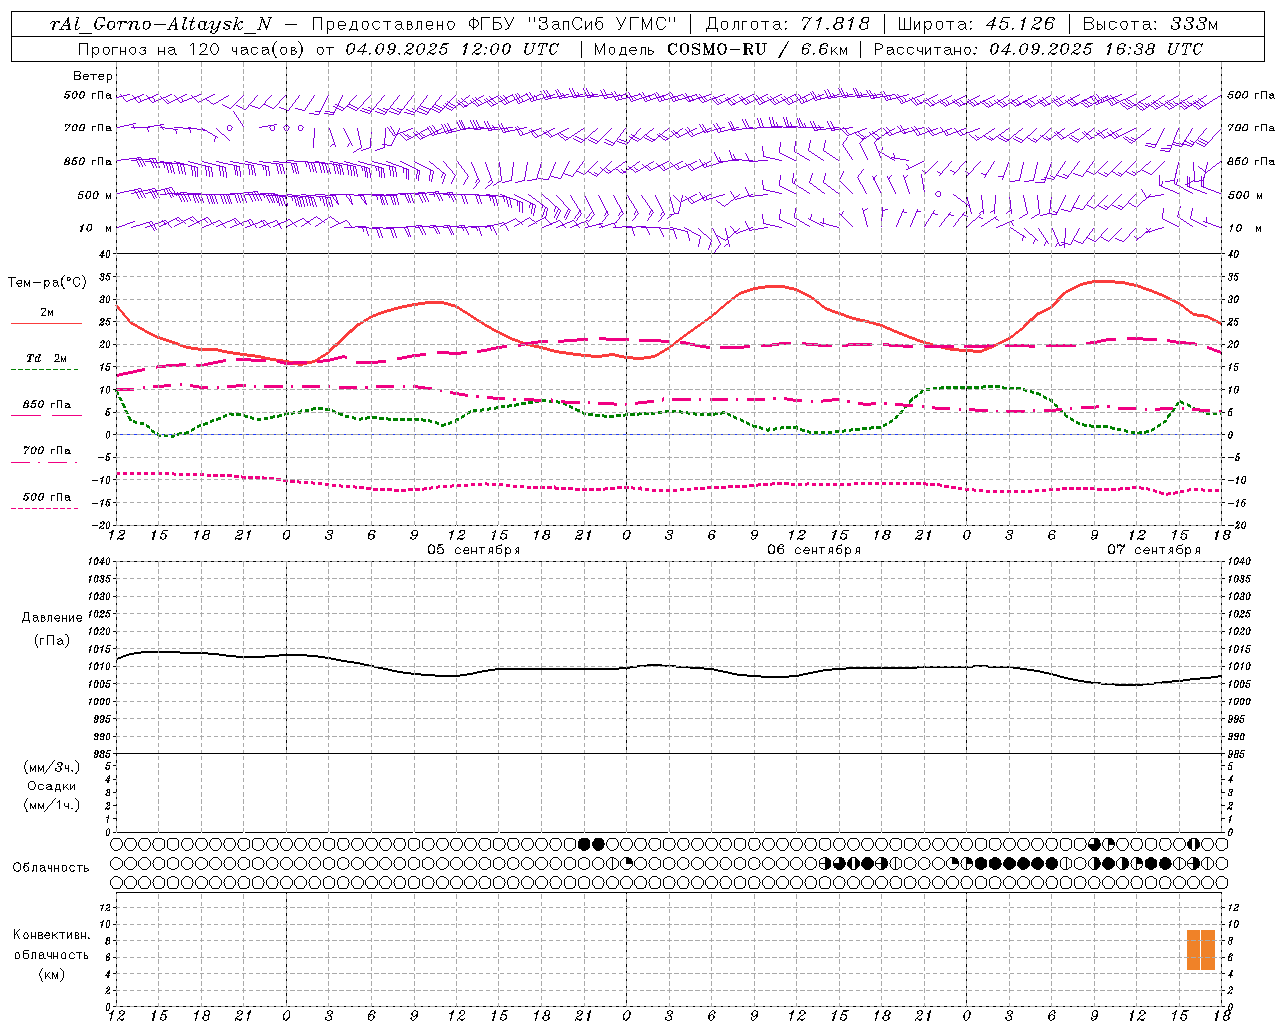Select the Td 2м legend entry
The width and height of the screenshot is (1280, 1024).
(x=47, y=358)
